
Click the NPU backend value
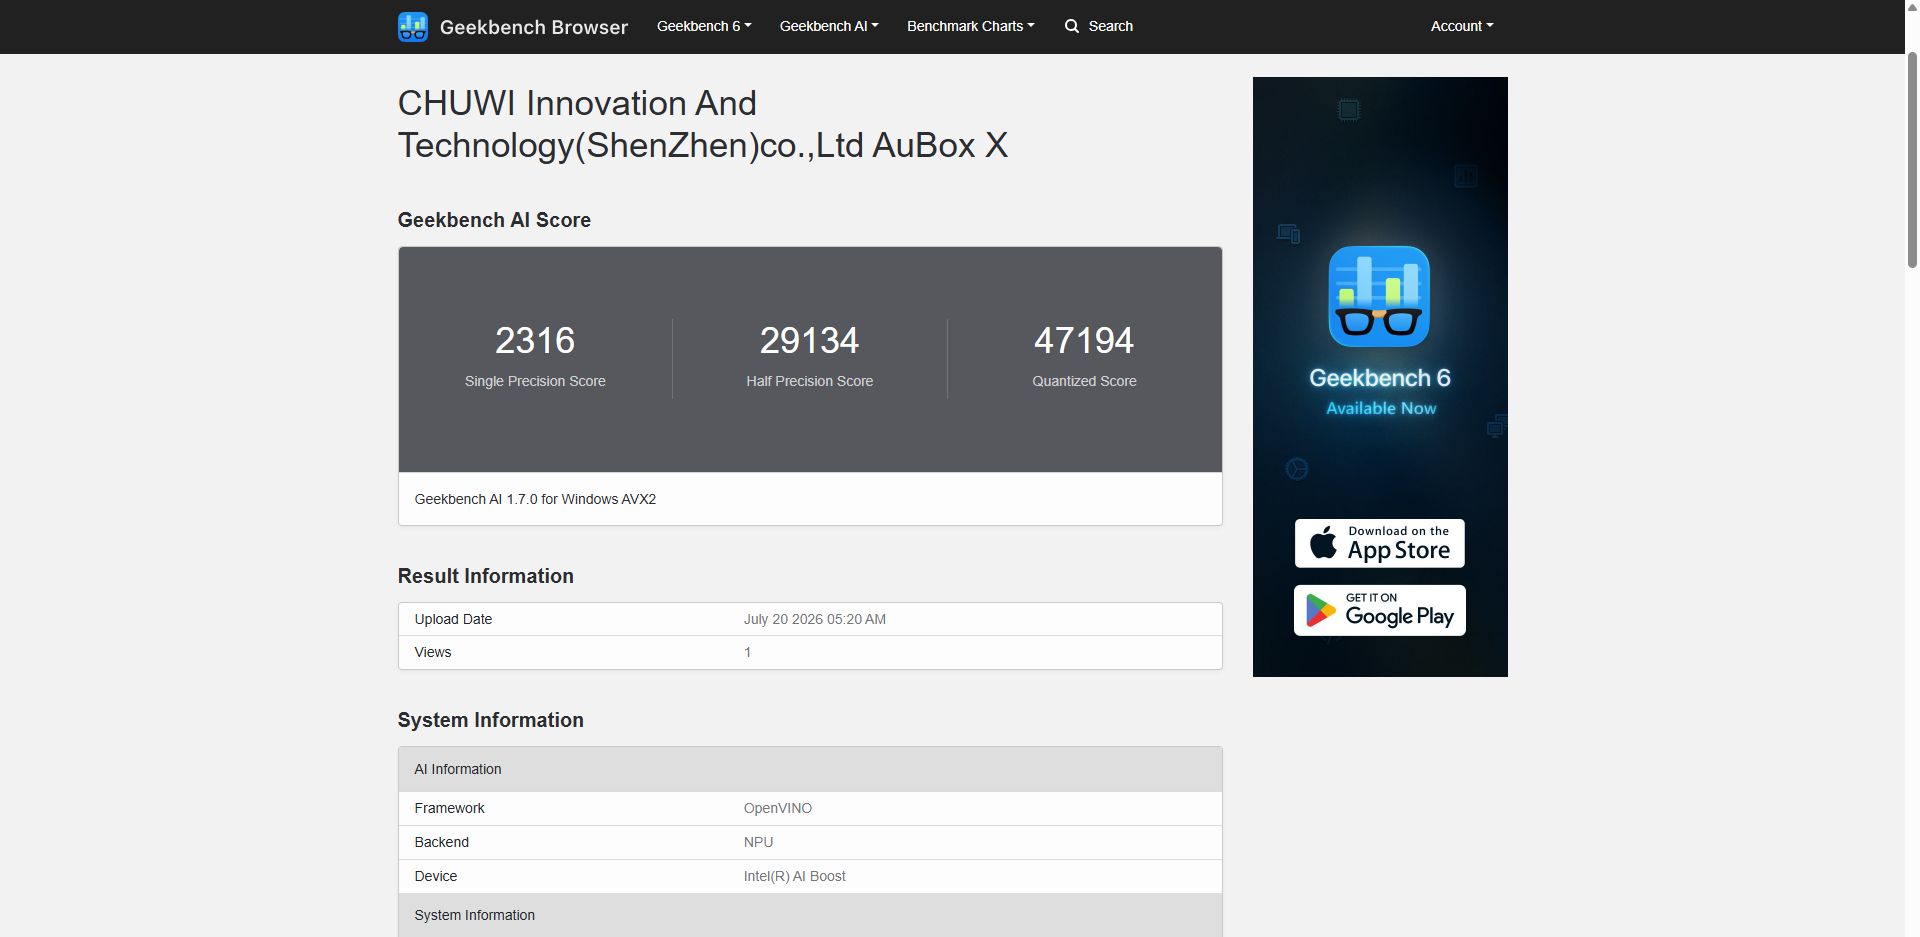click(x=759, y=842)
